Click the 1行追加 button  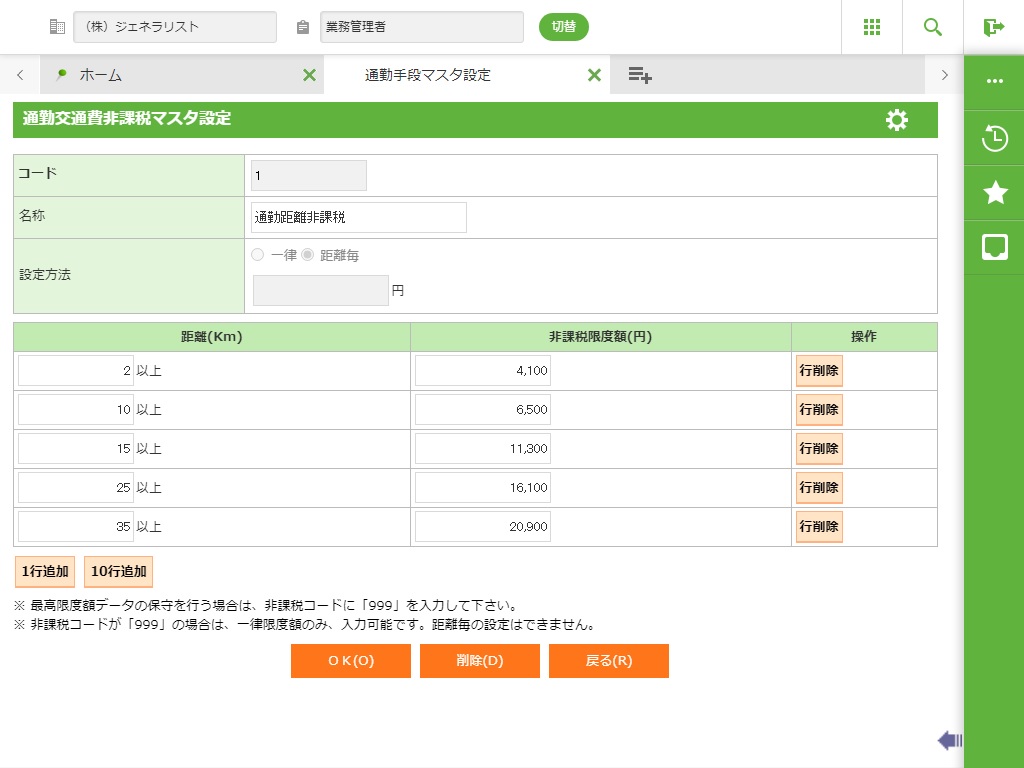[45, 571]
